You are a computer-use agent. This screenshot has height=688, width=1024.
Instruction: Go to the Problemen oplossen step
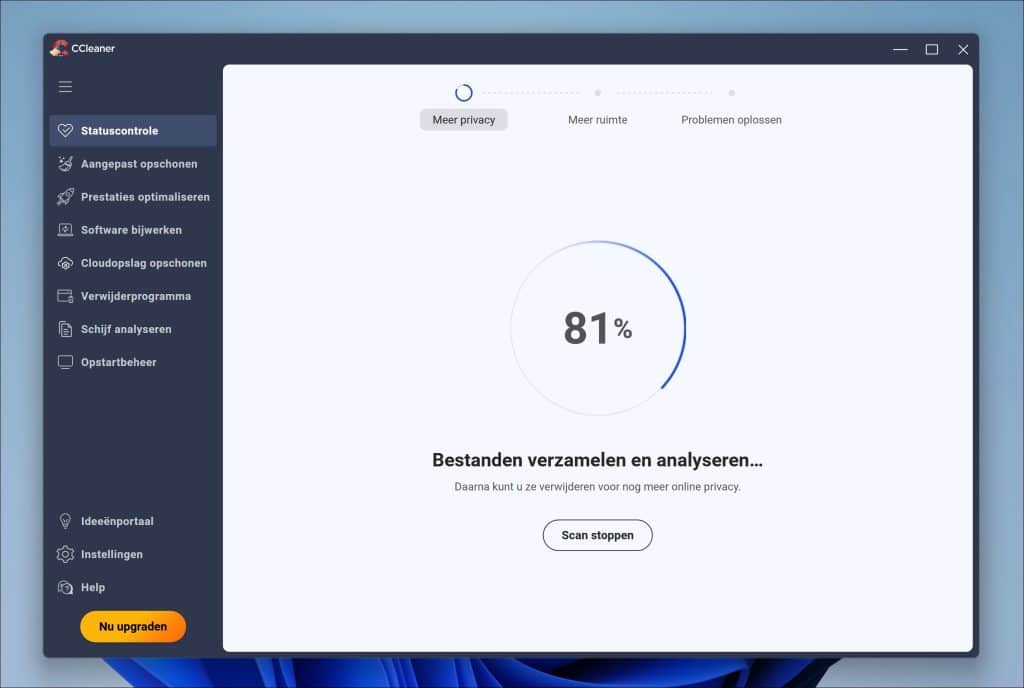point(731,120)
